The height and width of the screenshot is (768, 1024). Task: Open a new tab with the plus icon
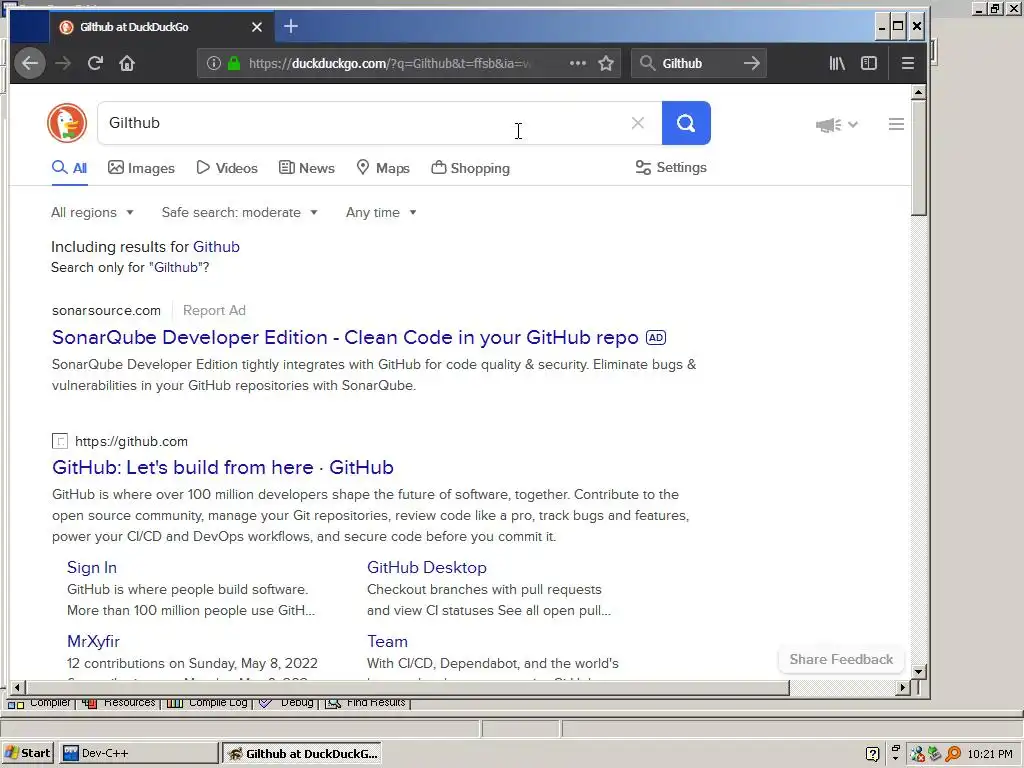coord(291,26)
